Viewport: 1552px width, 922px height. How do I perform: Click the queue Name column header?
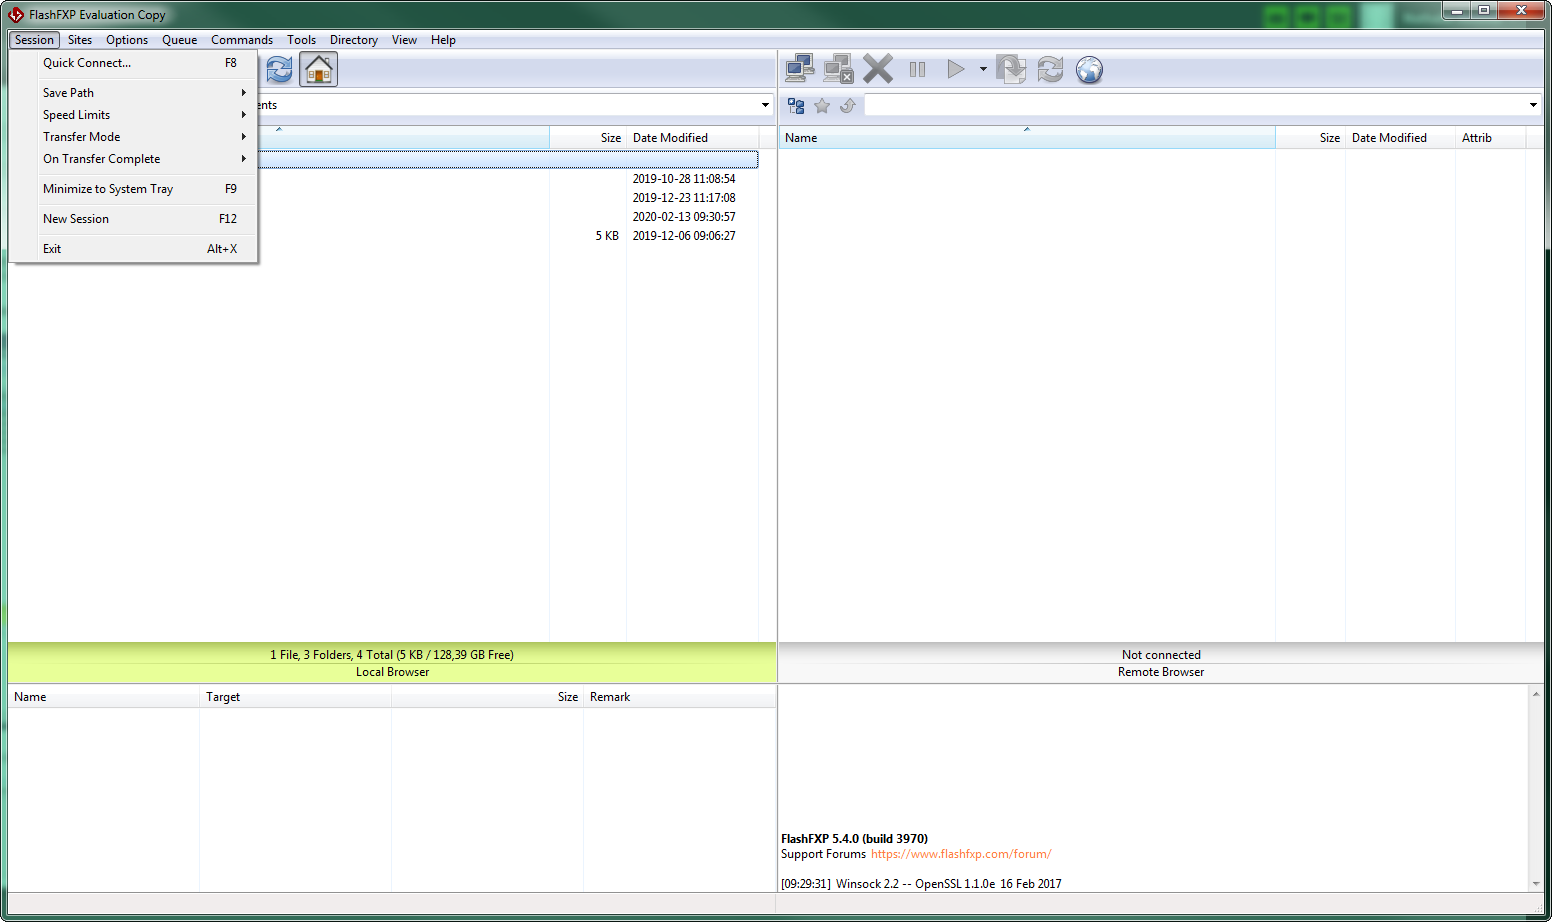[x=104, y=697]
